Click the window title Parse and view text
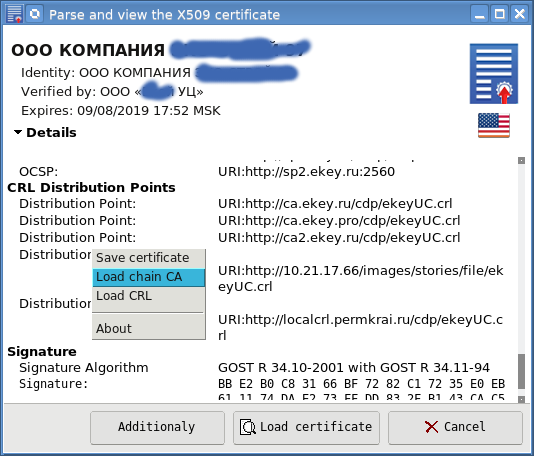The height and width of the screenshot is (456, 534). pyautogui.click(x=164, y=15)
